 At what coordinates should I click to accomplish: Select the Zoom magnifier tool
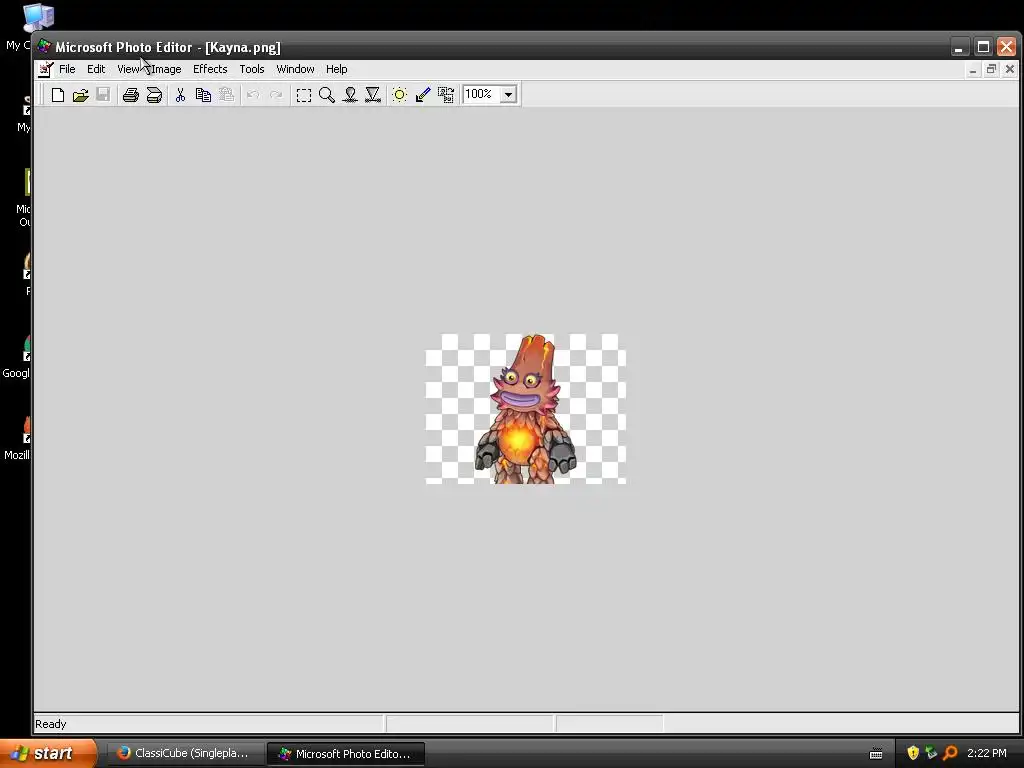[327, 95]
